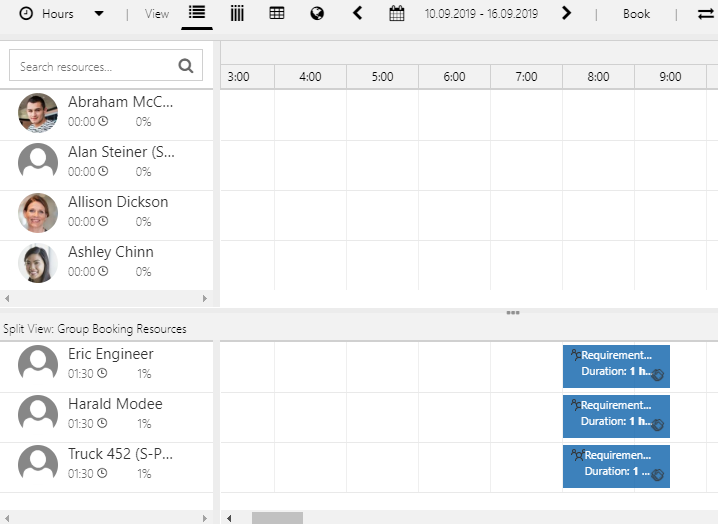718x524 pixels.
Task: Click the 9:00 time column header
Action: pyautogui.click(x=670, y=76)
